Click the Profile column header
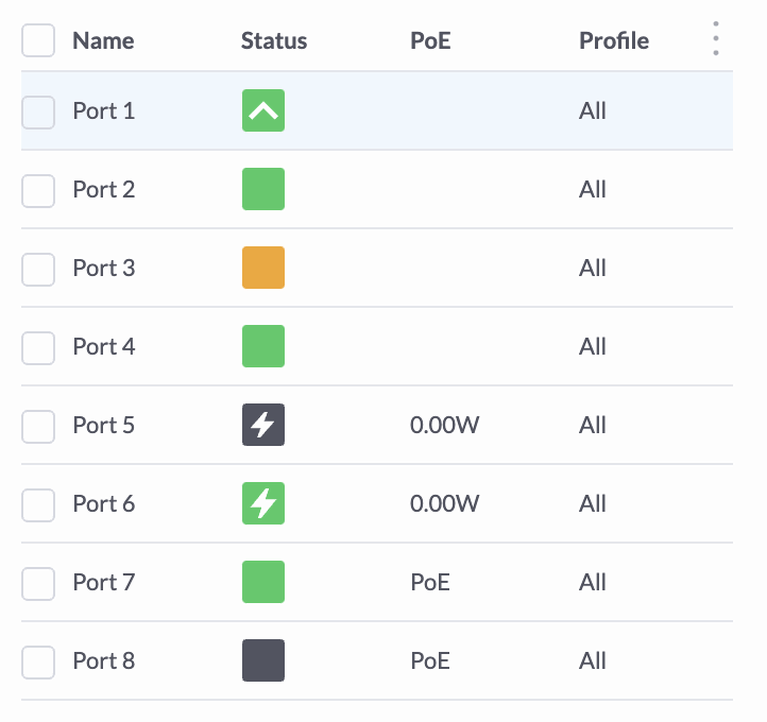This screenshot has height=722, width=767. click(614, 41)
